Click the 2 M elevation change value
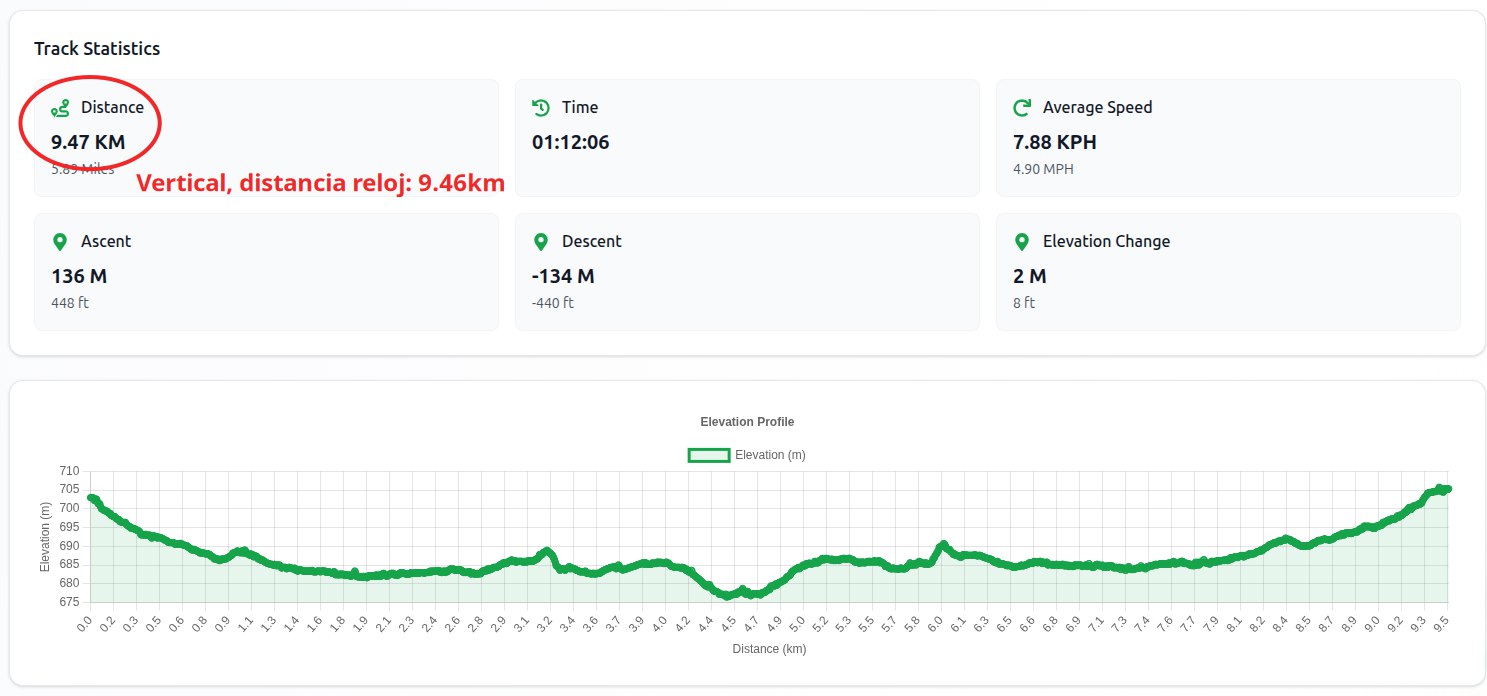1487x696 pixels. [x=1029, y=276]
